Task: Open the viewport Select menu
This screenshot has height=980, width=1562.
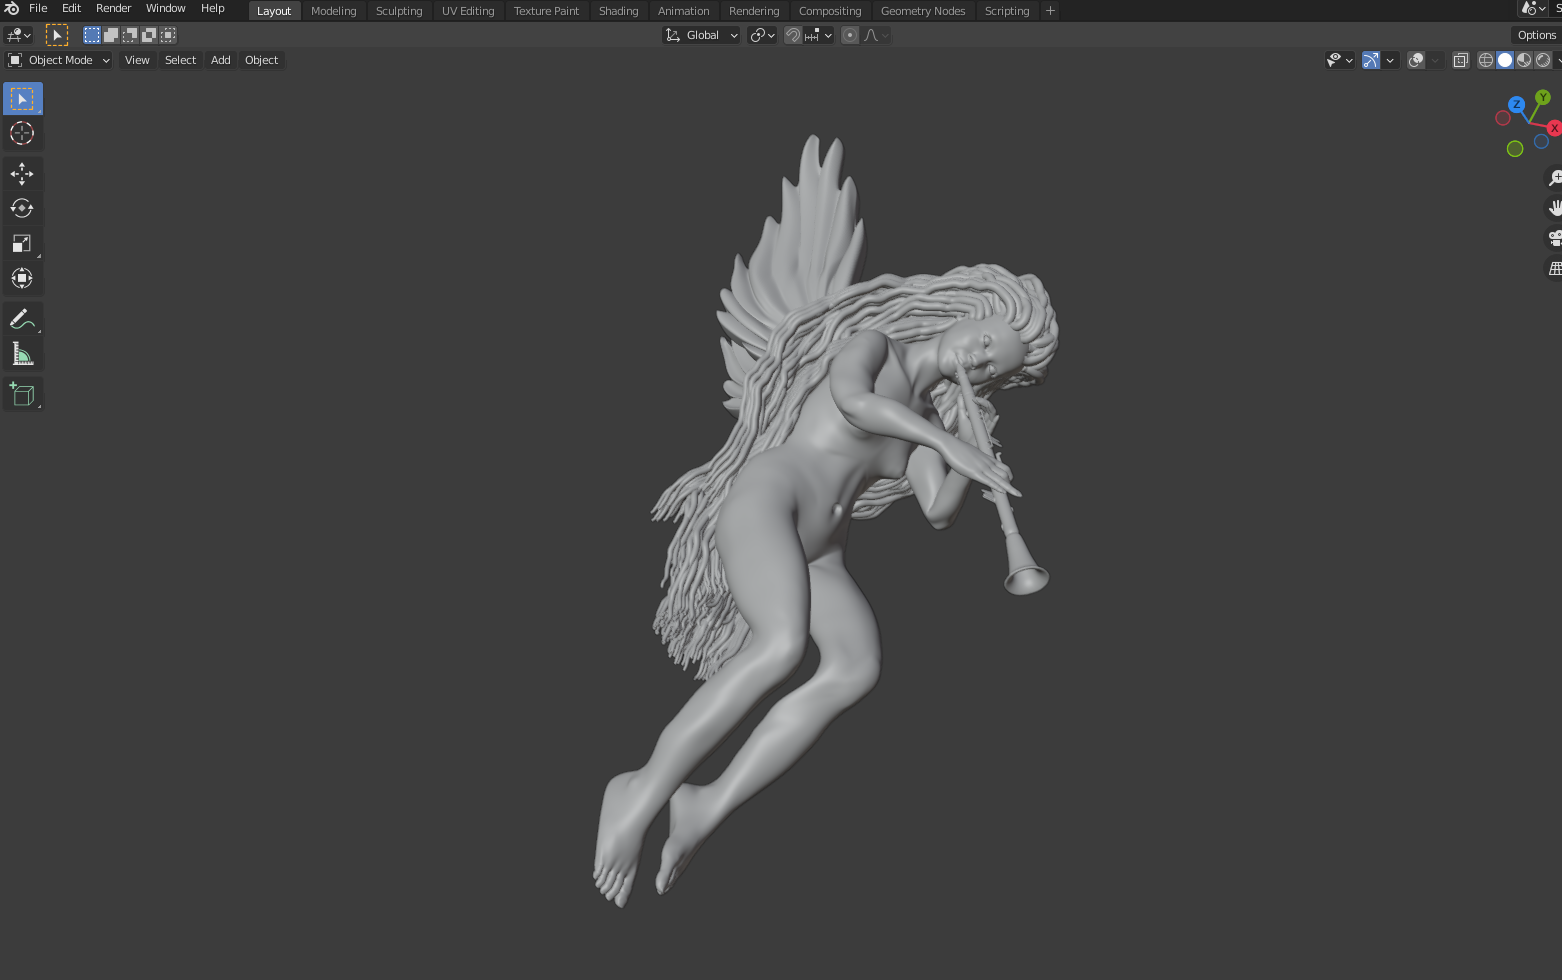Action: 180,60
